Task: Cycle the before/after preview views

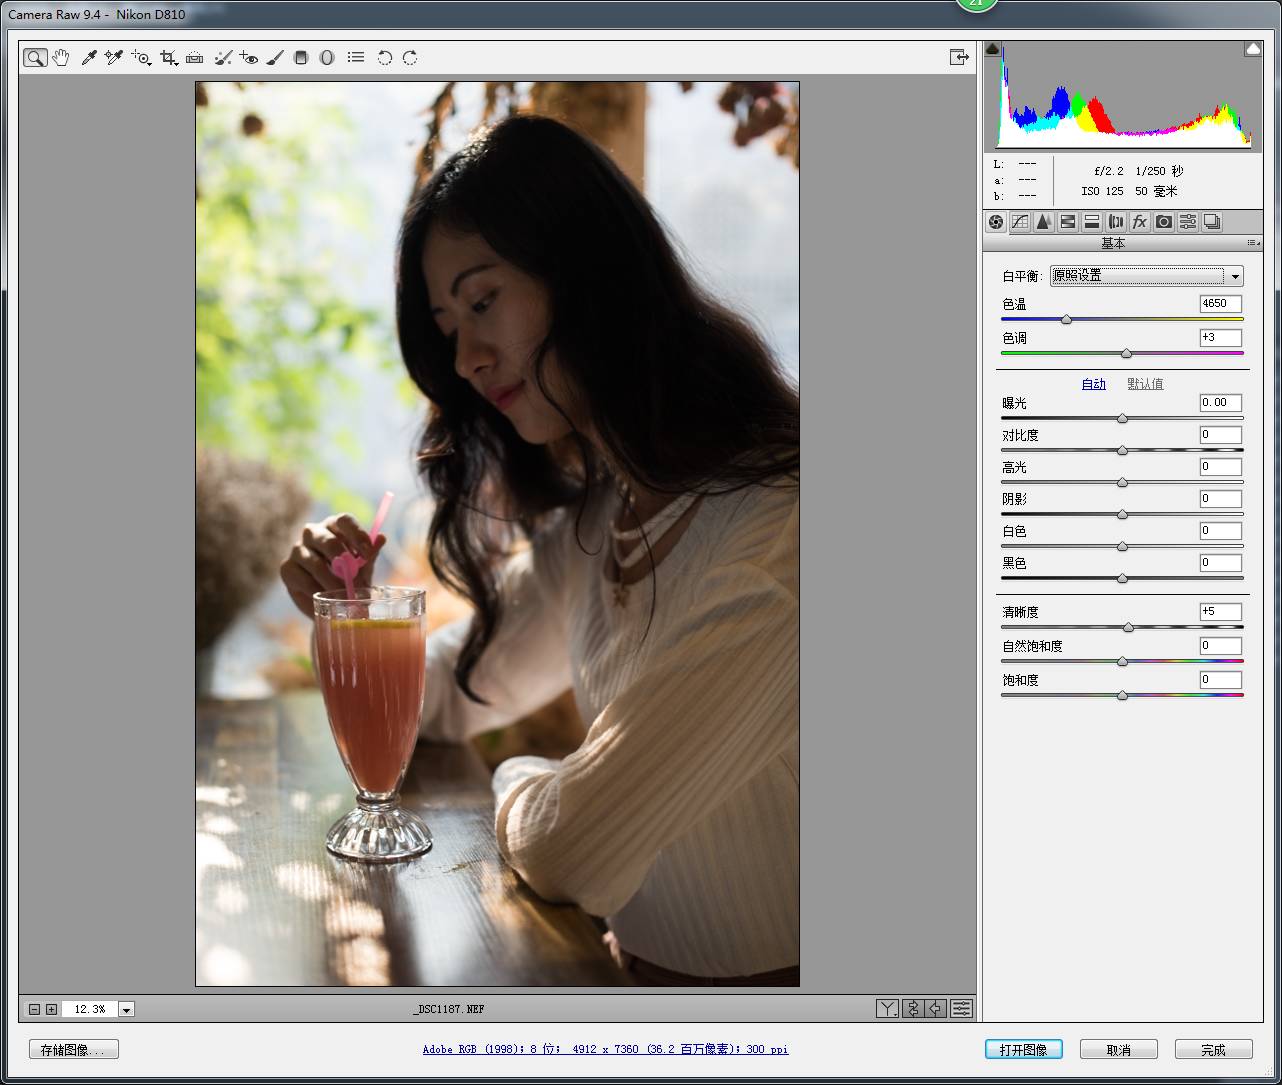Action: click(x=887, y=1009)
